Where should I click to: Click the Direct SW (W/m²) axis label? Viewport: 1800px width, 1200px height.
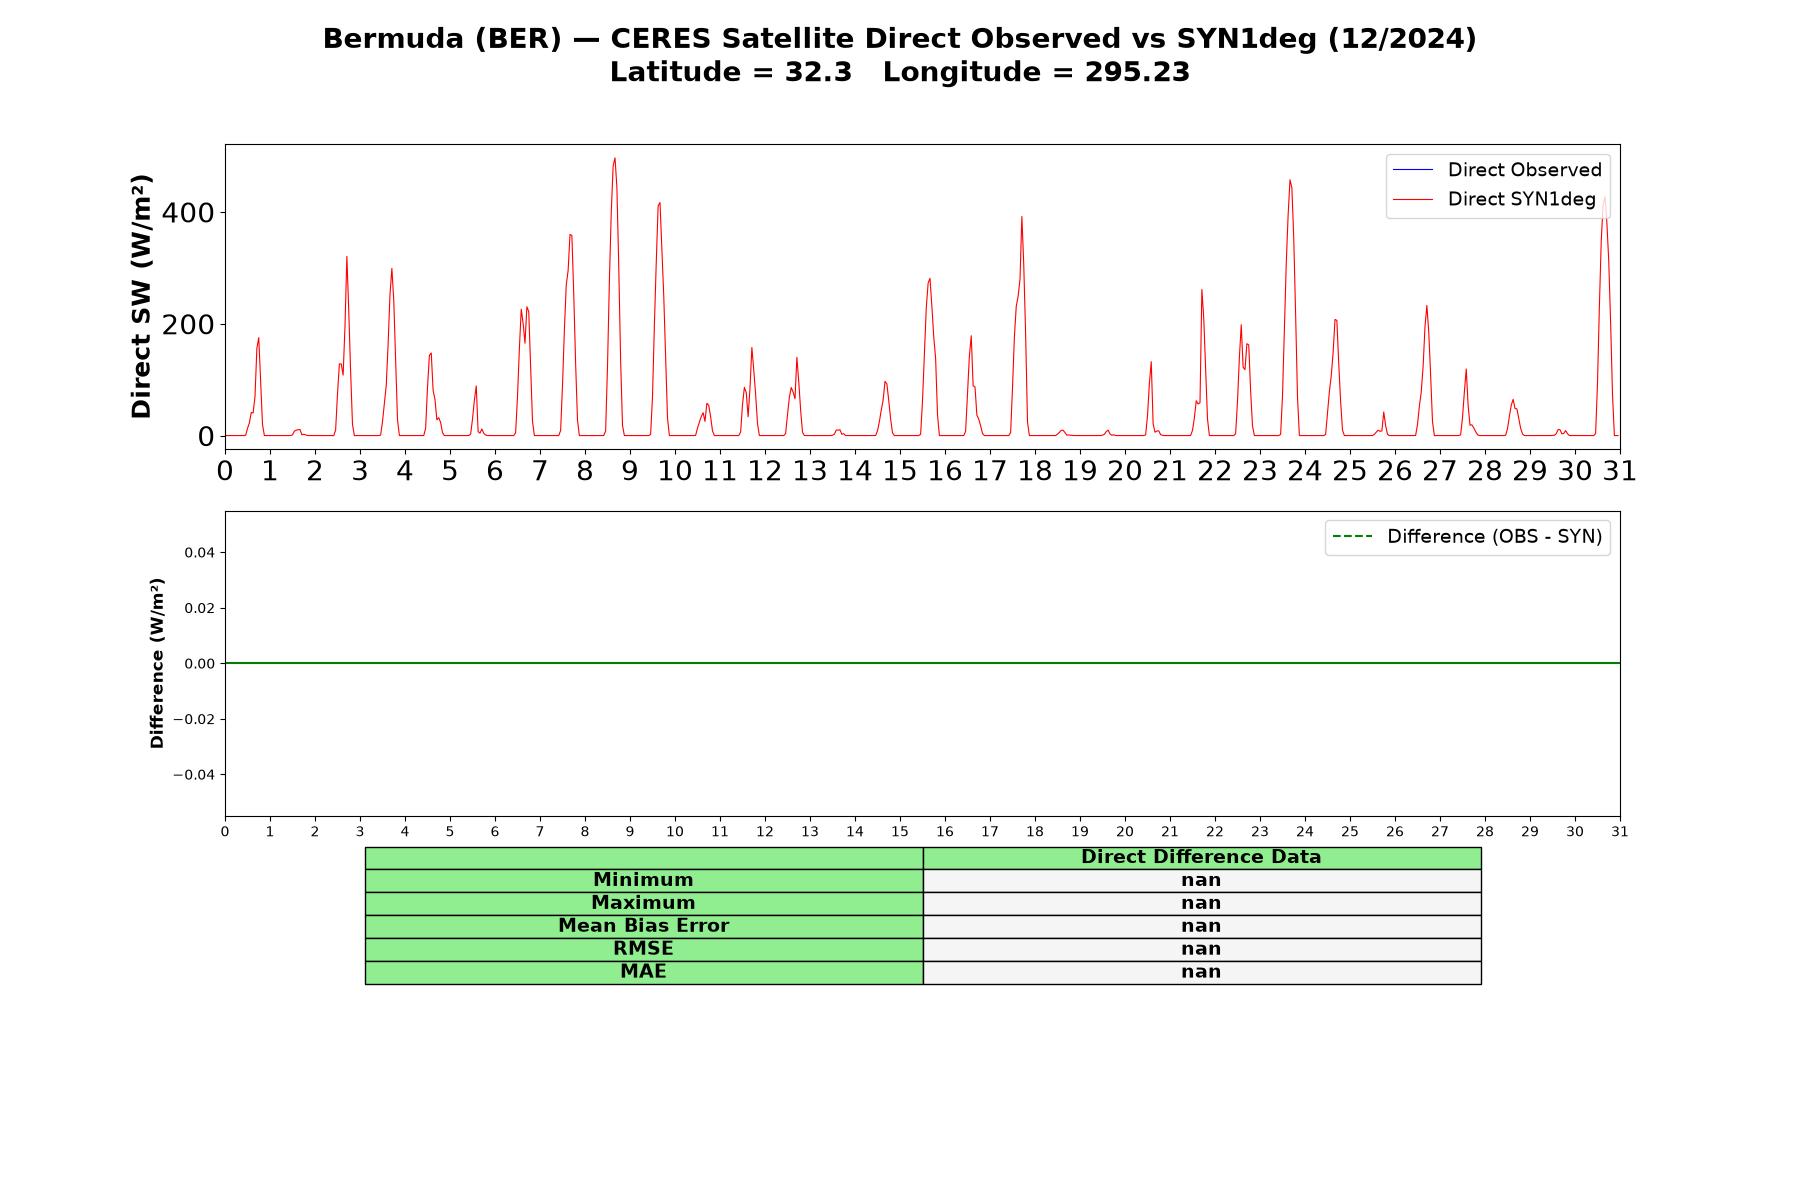pos(141,296)
